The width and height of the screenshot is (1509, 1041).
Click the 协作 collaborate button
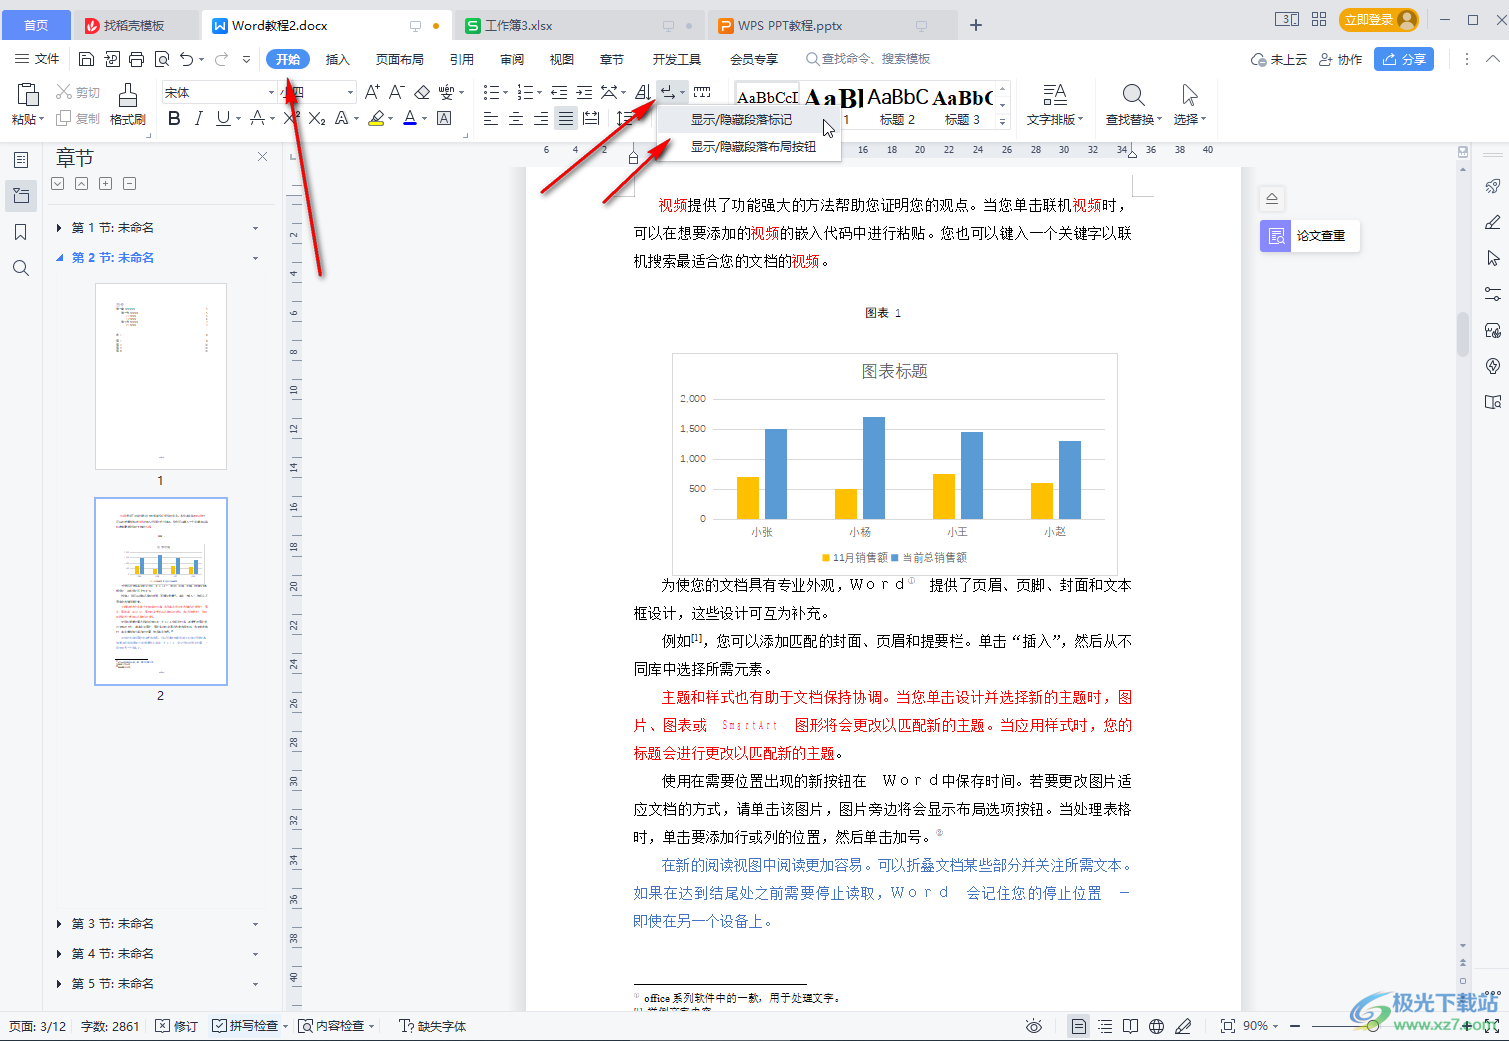[x=1341, y=59]
